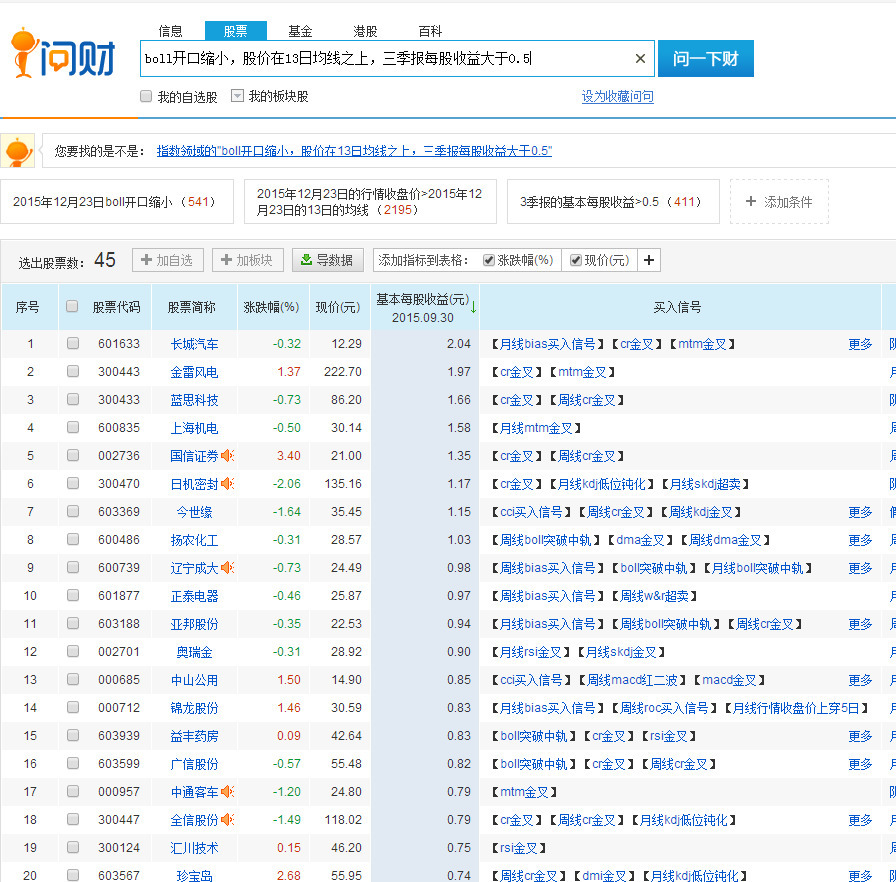Switch to the 基金 tab
Screen dimensions: 896x882
coord(300,31)
